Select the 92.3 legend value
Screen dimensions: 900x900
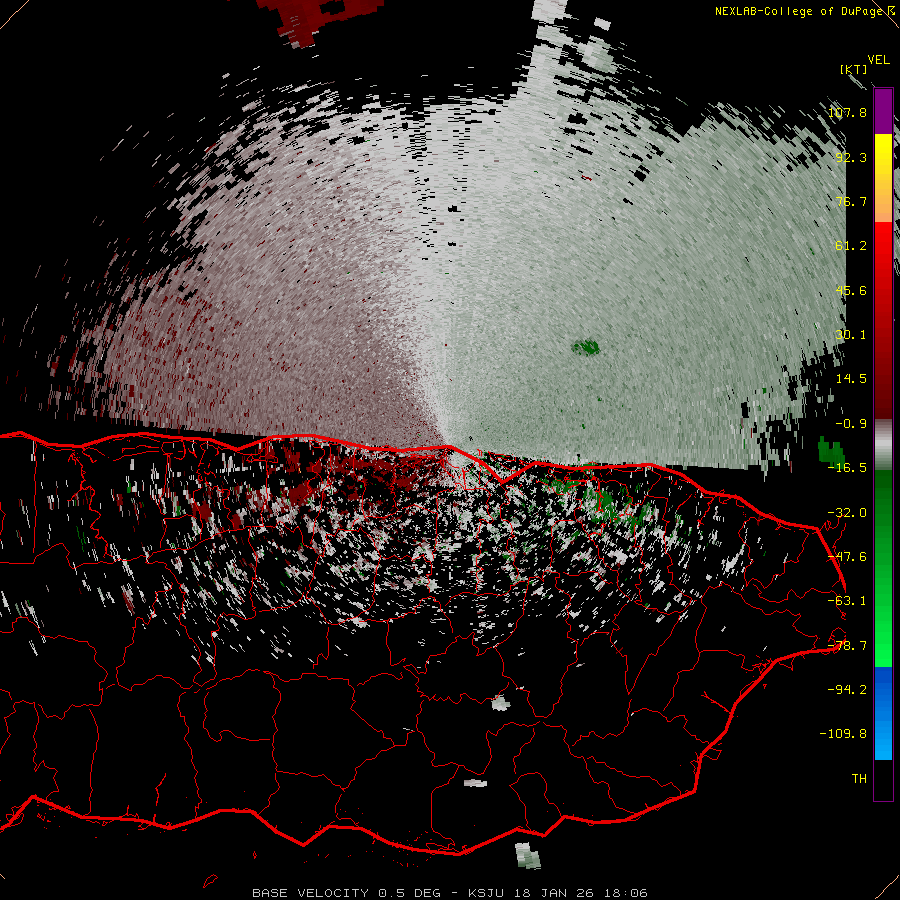[851, 157]
